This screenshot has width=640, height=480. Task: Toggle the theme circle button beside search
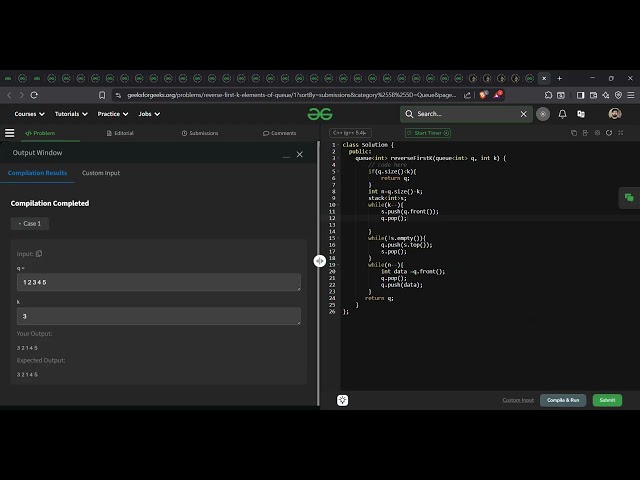pos(543,114)
